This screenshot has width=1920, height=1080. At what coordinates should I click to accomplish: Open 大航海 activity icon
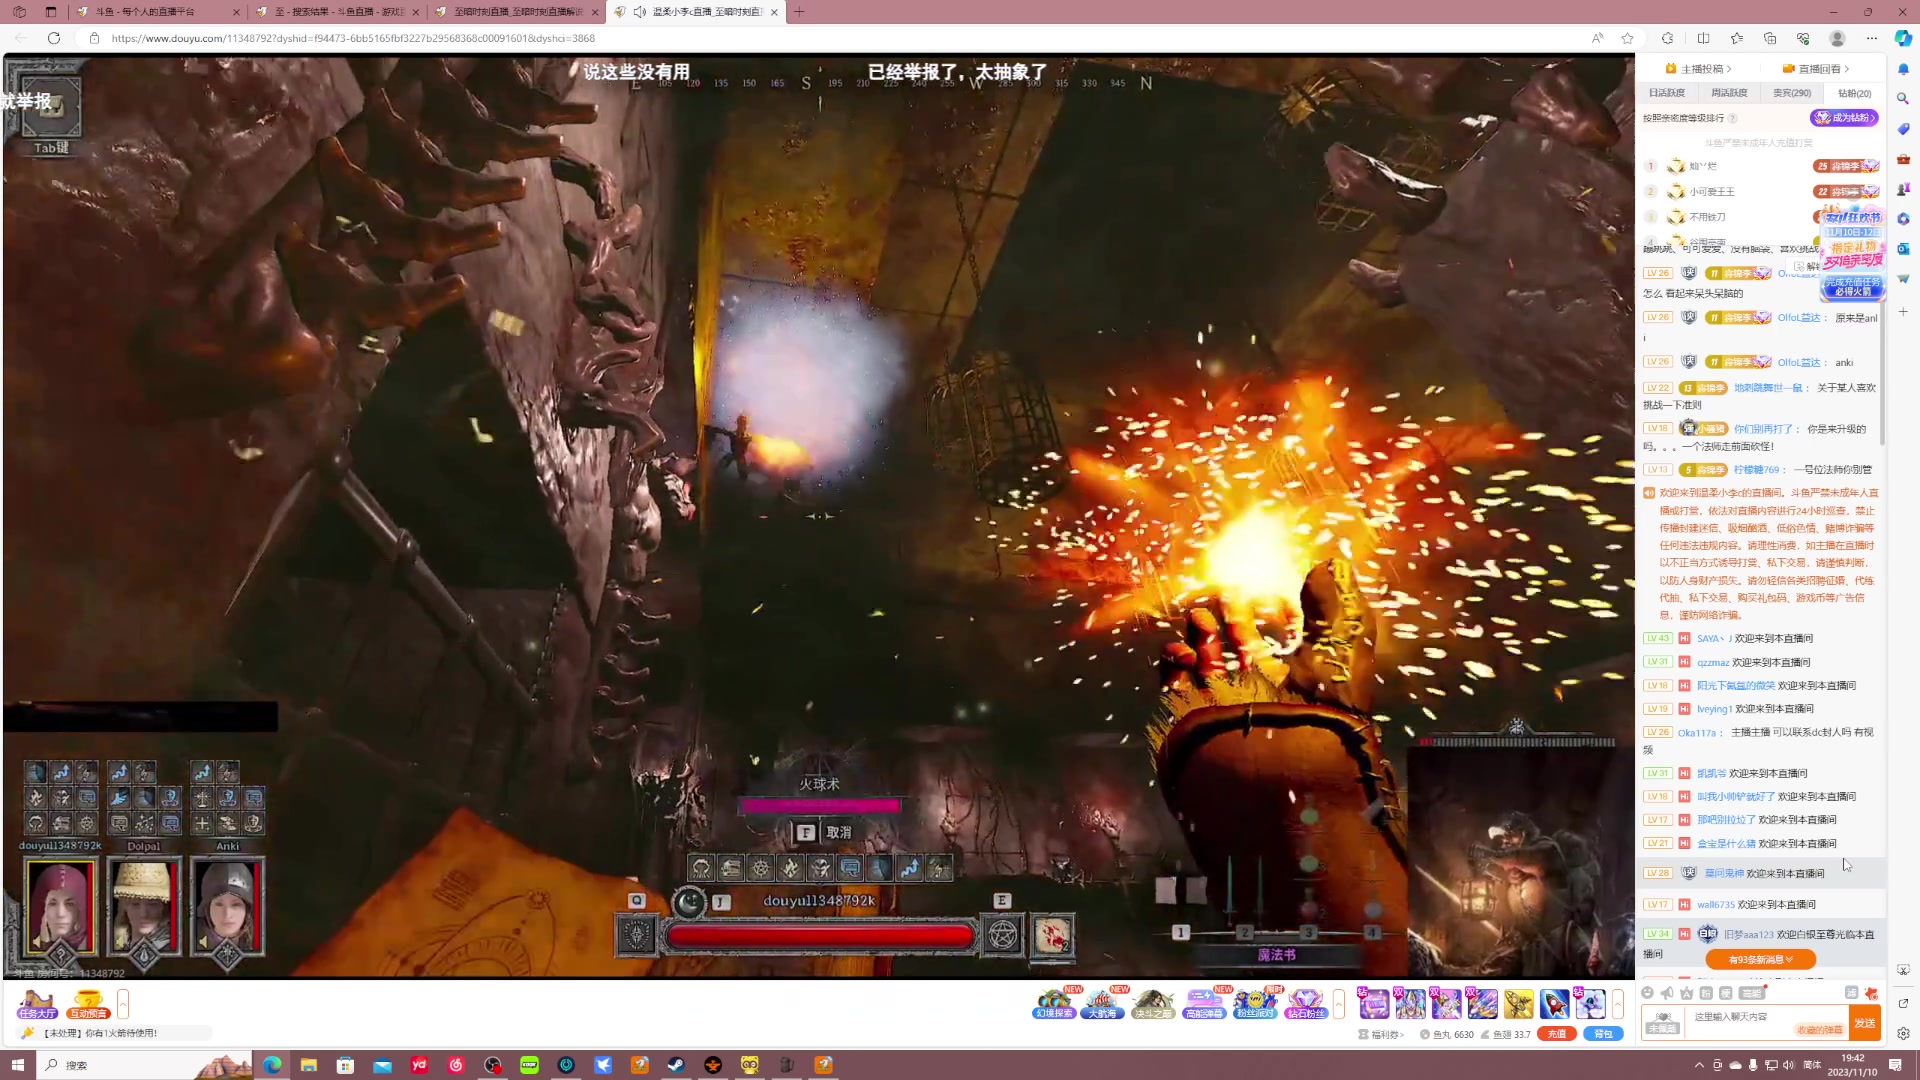tap(1102, 1003)
